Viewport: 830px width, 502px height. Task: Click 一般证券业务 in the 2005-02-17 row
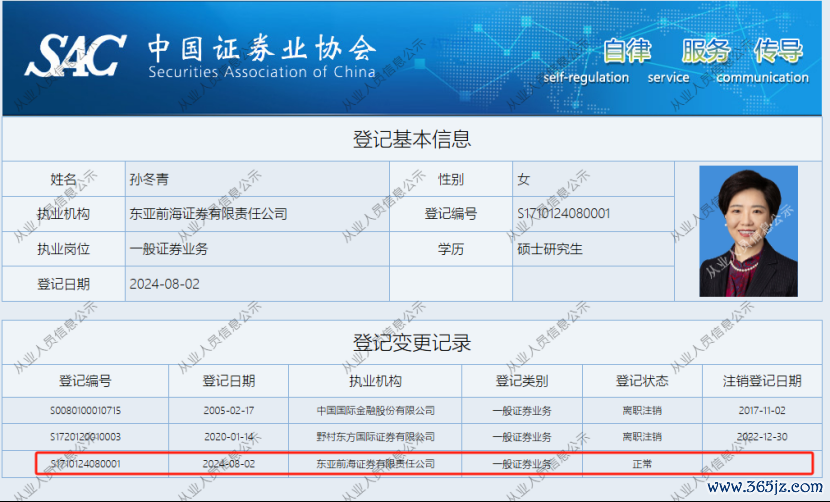pos(522,410)
